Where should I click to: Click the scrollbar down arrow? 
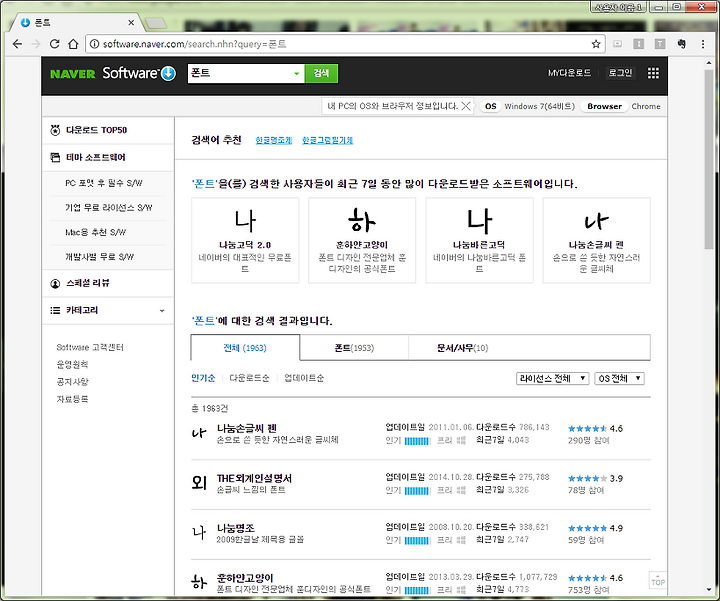coord(709,590)
